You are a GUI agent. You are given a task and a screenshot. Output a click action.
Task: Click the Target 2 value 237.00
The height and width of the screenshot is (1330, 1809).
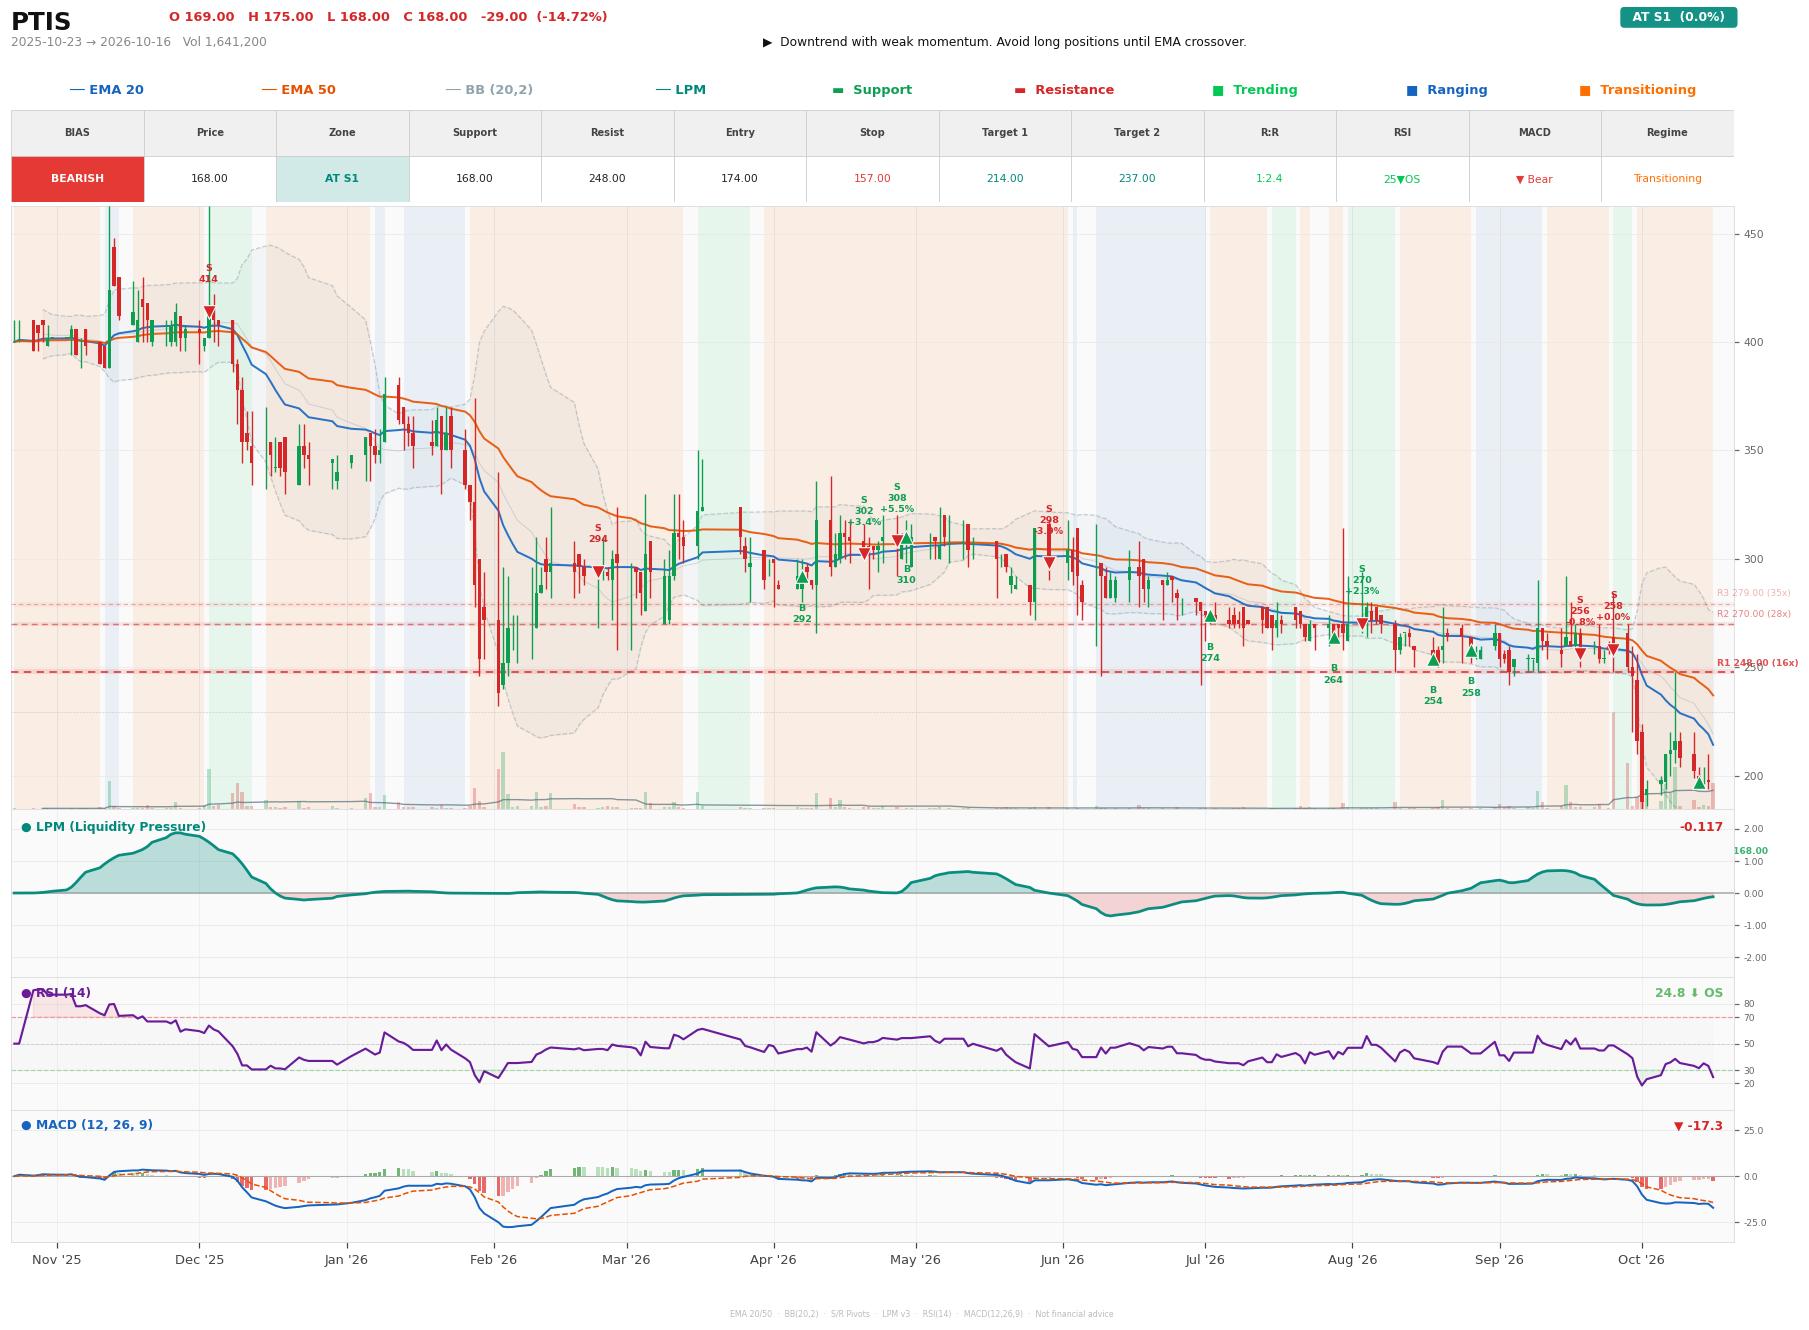(1137, 179)
